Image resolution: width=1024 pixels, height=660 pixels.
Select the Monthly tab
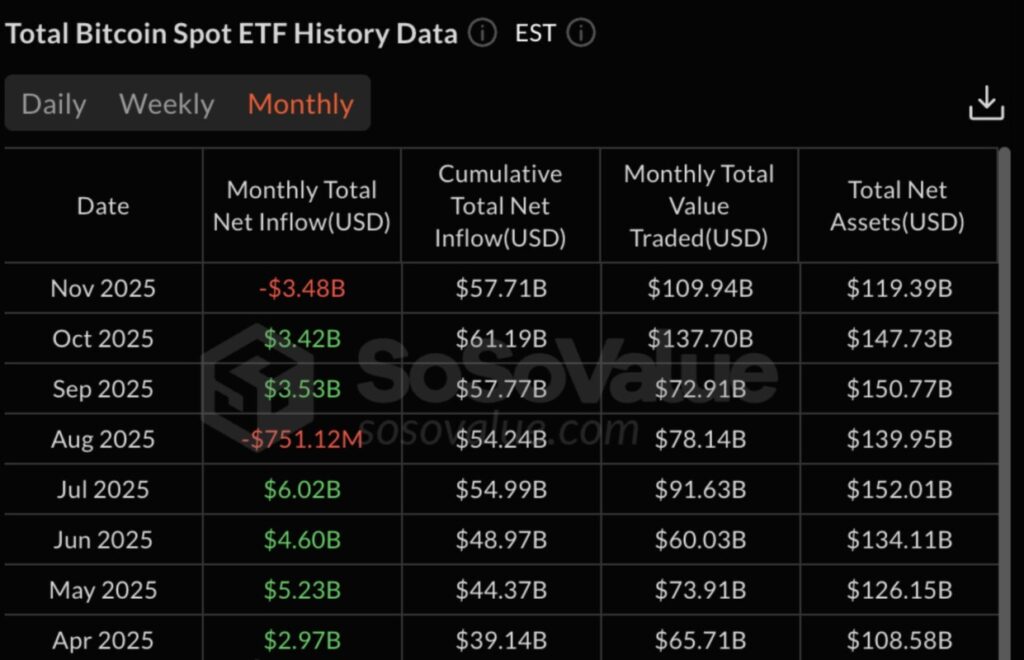300,104
